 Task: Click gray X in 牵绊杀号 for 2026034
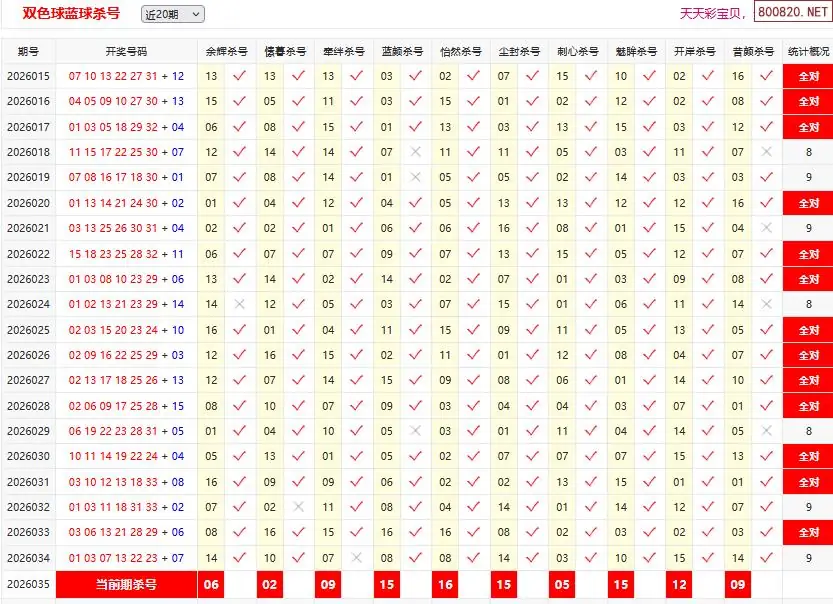(x=357, y=558)
